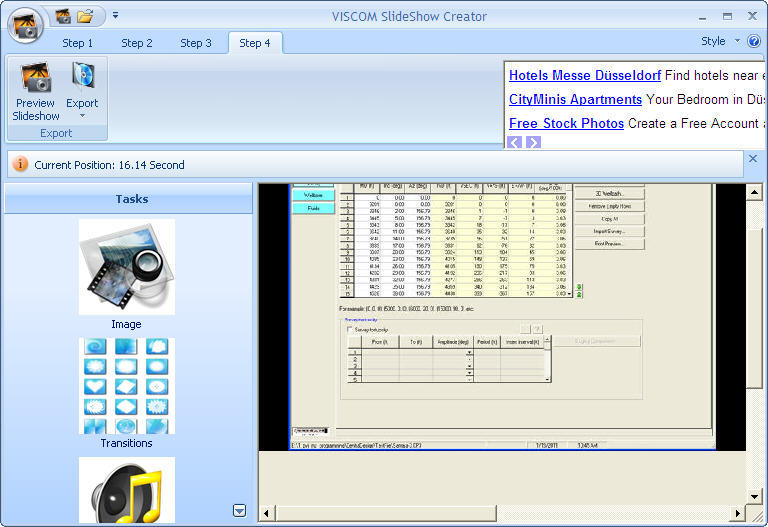Image resolution: width=768 pixels, height=527 pixels.
Task: Click the preview vertical scrollbar down arrow
Action: [754, 497]
